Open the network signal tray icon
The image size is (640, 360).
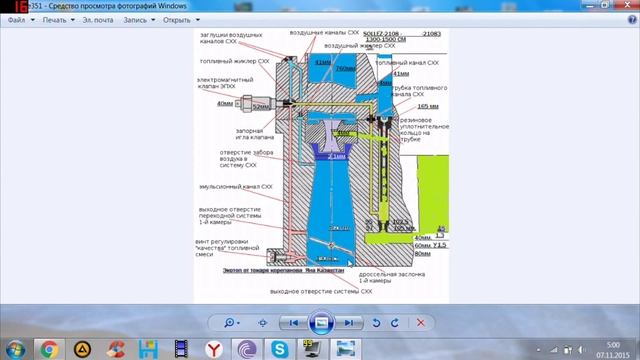(x=553, y=350)
